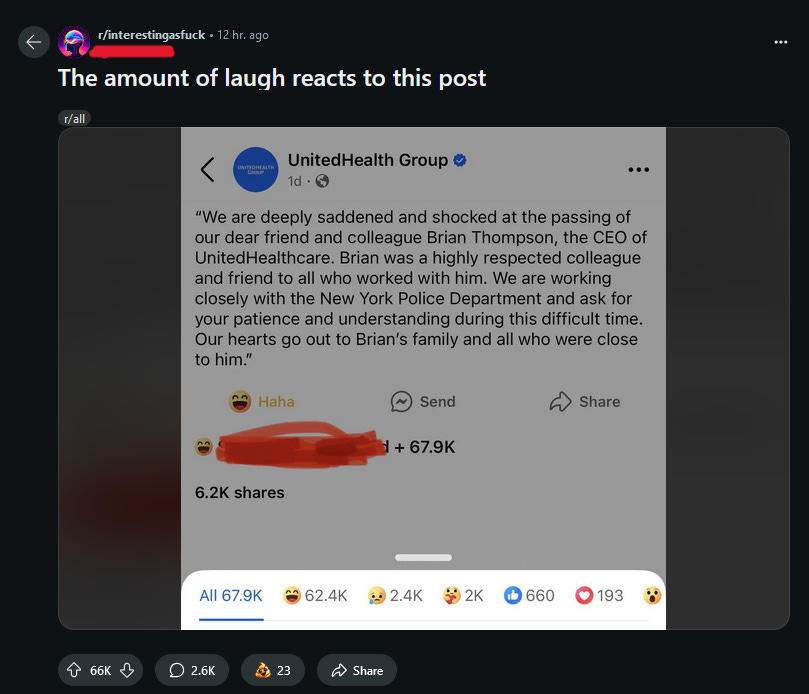809x694 pixels.
Task: Click the Share arrow in the Facebook post
Action: point(560,401)
